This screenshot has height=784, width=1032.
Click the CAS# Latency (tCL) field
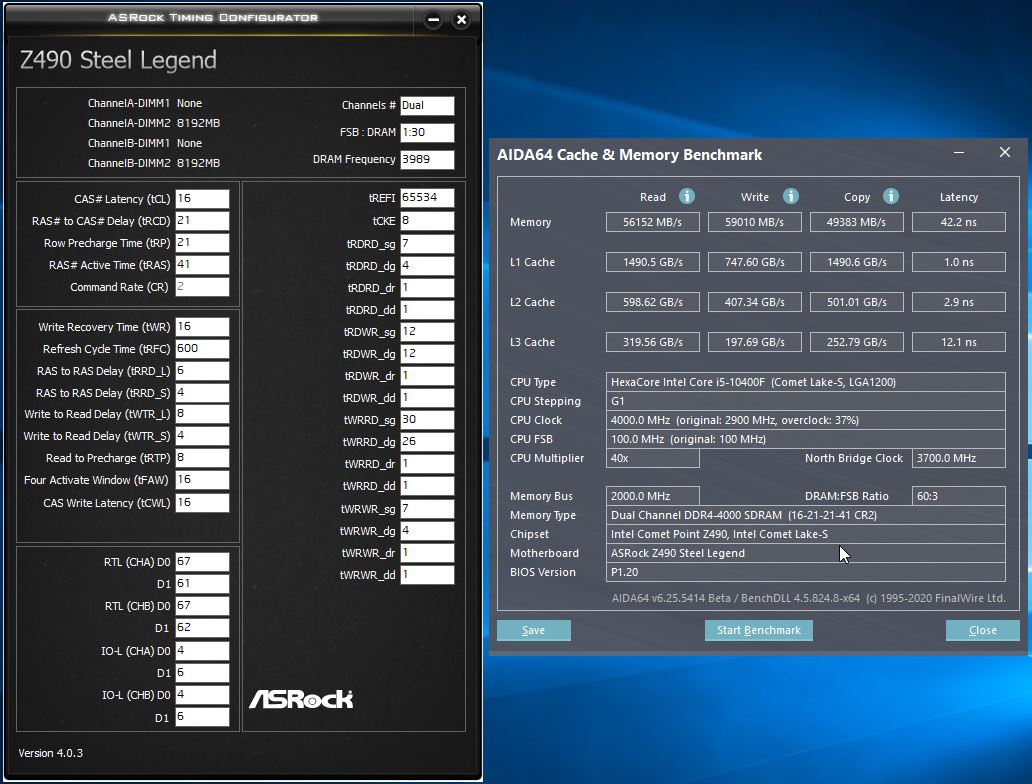click(x=202, y=199)
